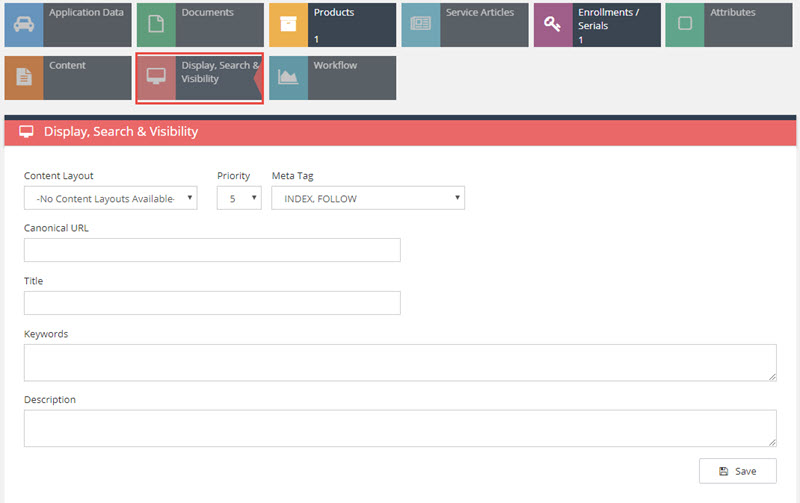
Task: Open the Priority dropdown showing 5
Action: (x=239, y=198)
